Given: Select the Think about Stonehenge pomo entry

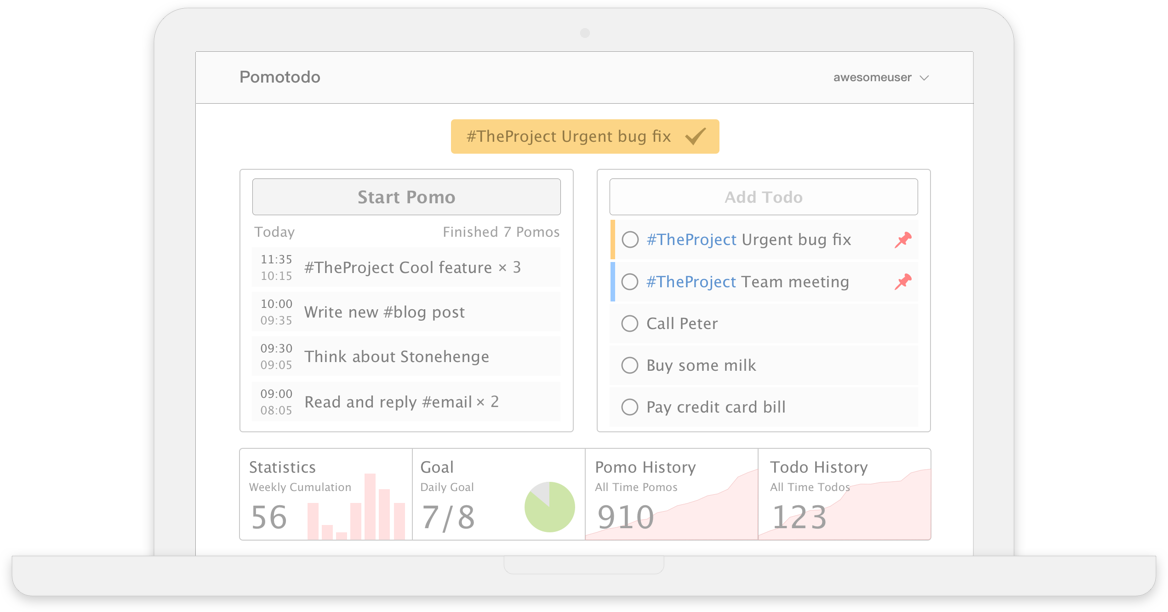Looking at the screenshot, I should (406, 357).
